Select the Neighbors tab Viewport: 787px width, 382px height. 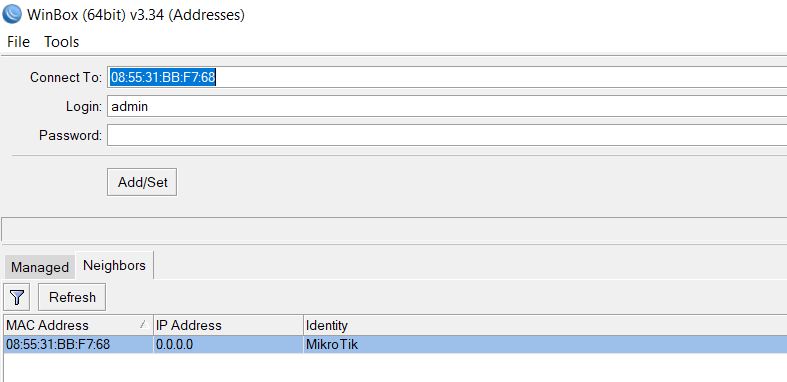114,265
